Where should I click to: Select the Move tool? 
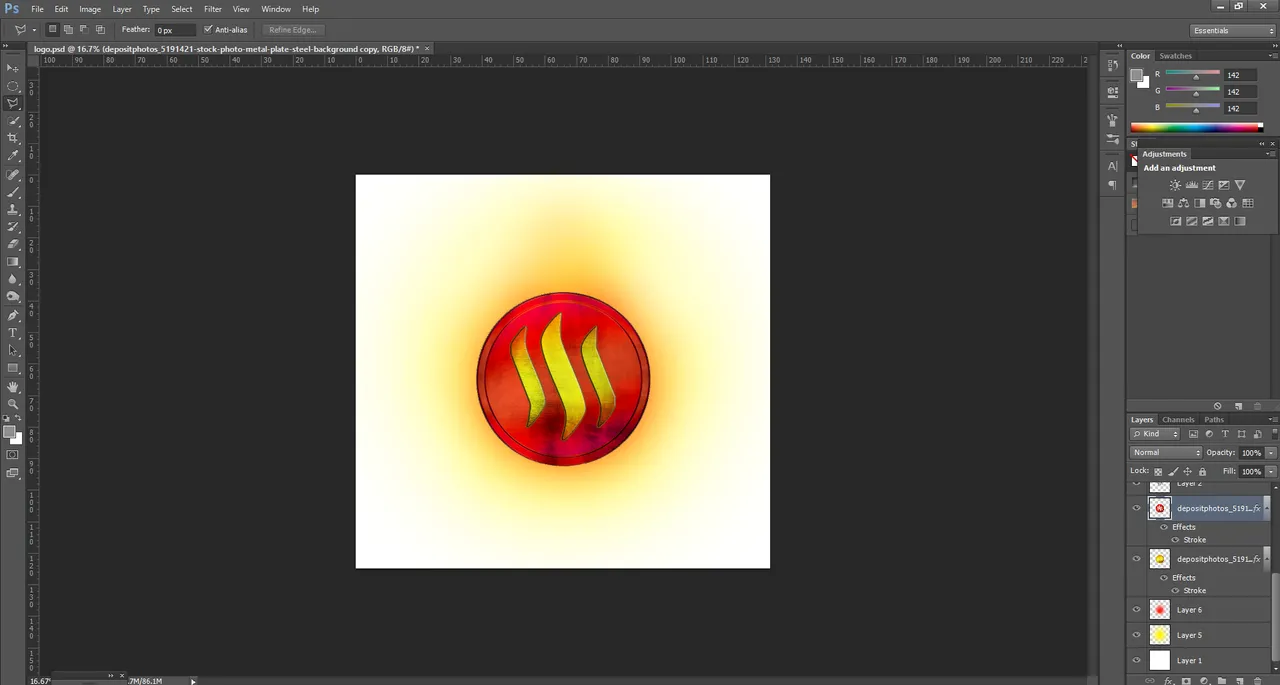pos(13,68)
